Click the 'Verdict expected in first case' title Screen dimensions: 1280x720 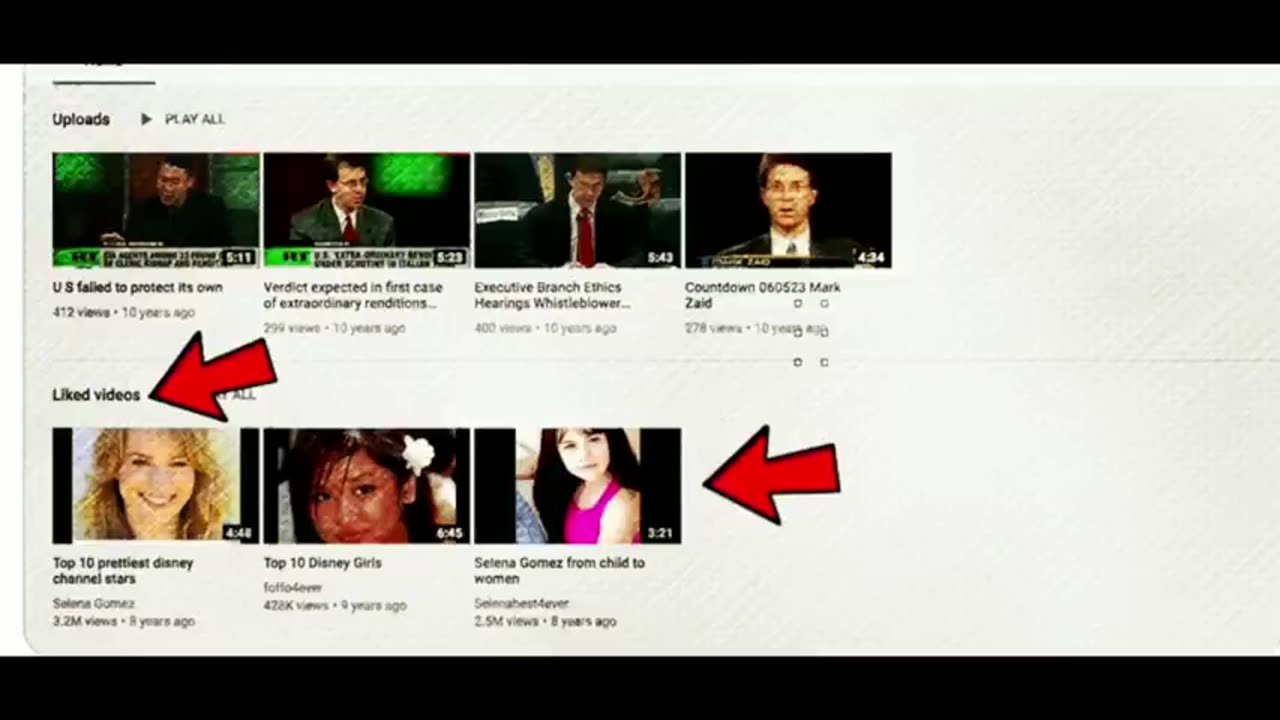pyautogui.click(x=353, y=295)
